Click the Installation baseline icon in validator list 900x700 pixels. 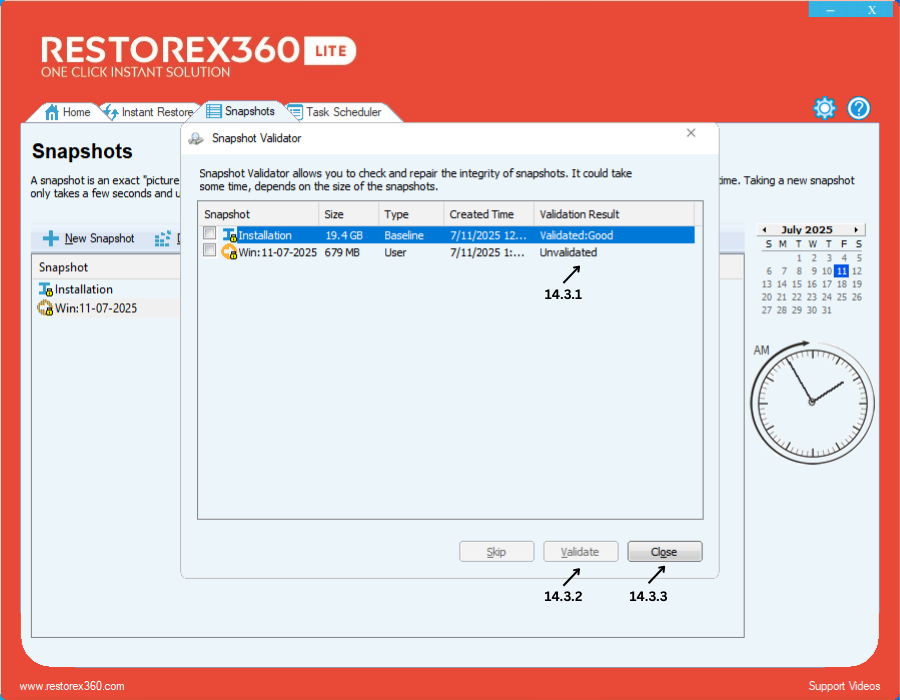point(229,235)
